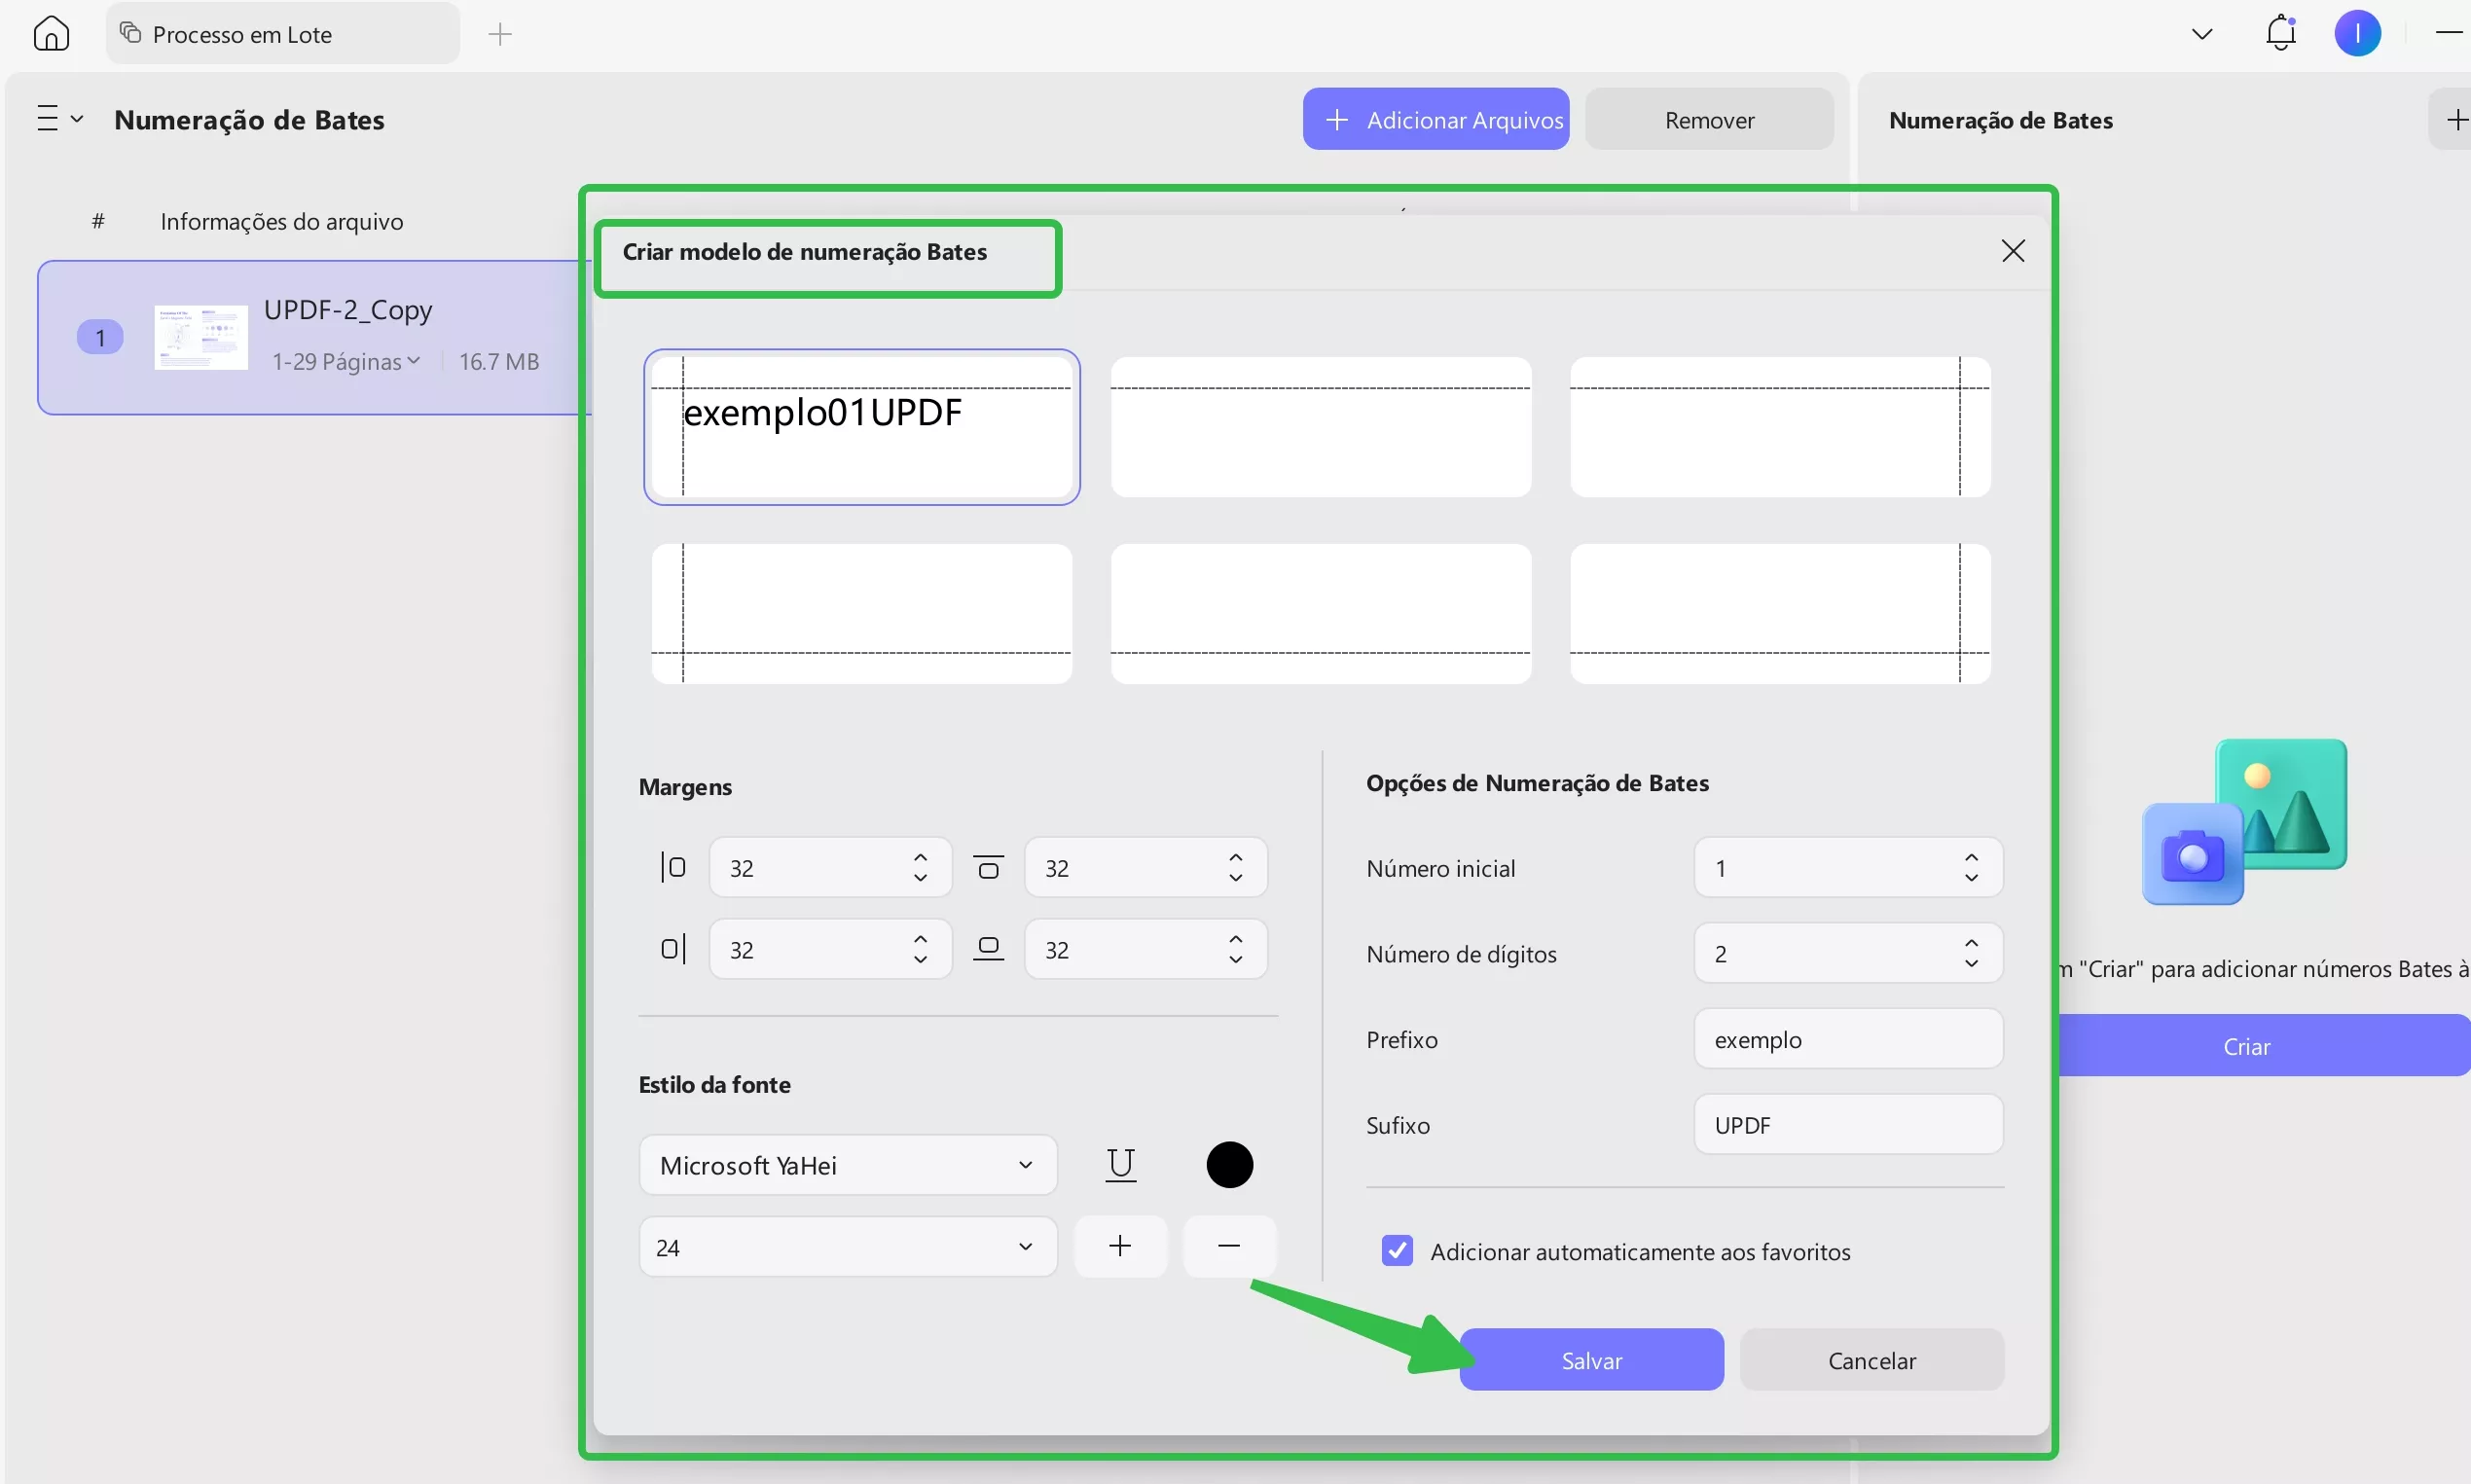Select the top-center position box
Screen dimensions: 2471x1484
1320,427
